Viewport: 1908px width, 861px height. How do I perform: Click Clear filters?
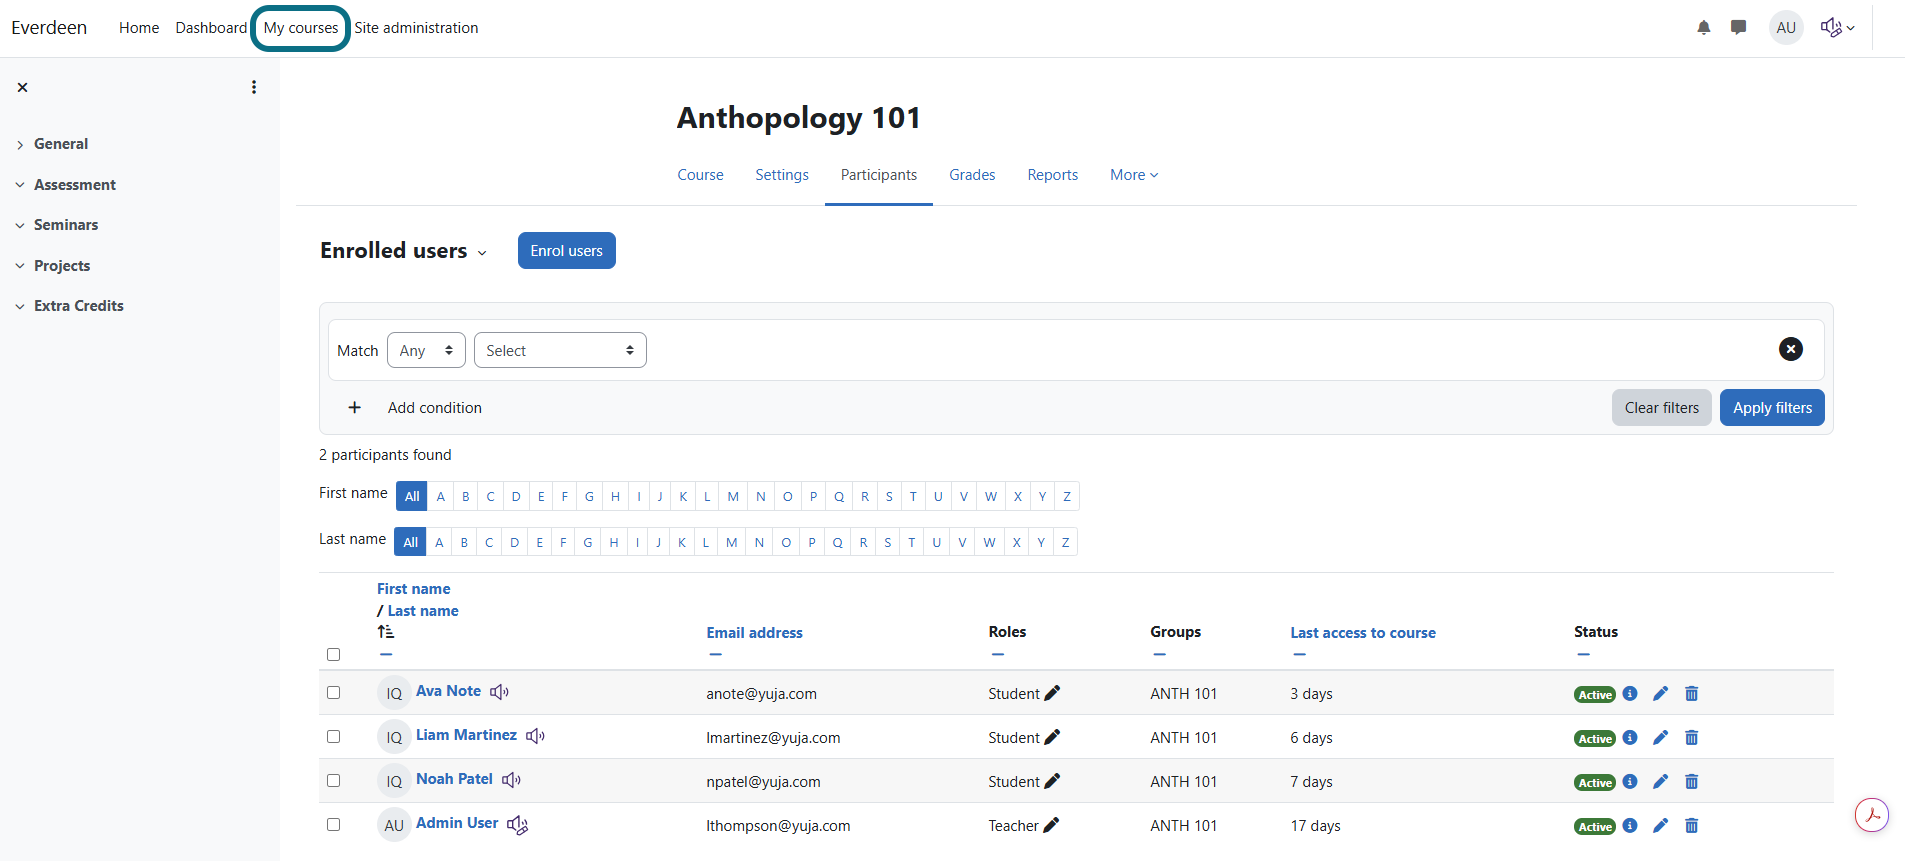1662,408
